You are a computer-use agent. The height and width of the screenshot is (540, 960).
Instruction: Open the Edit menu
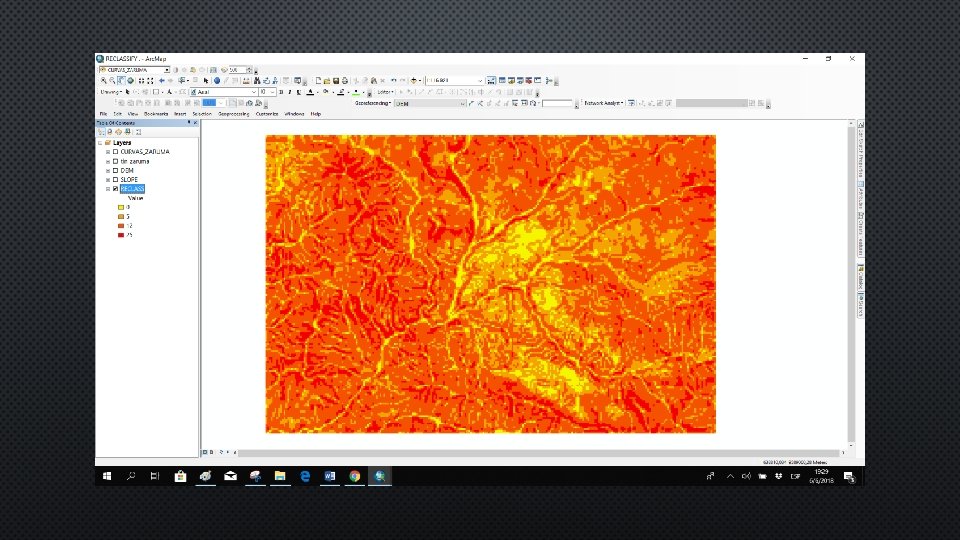pos(117,114)
